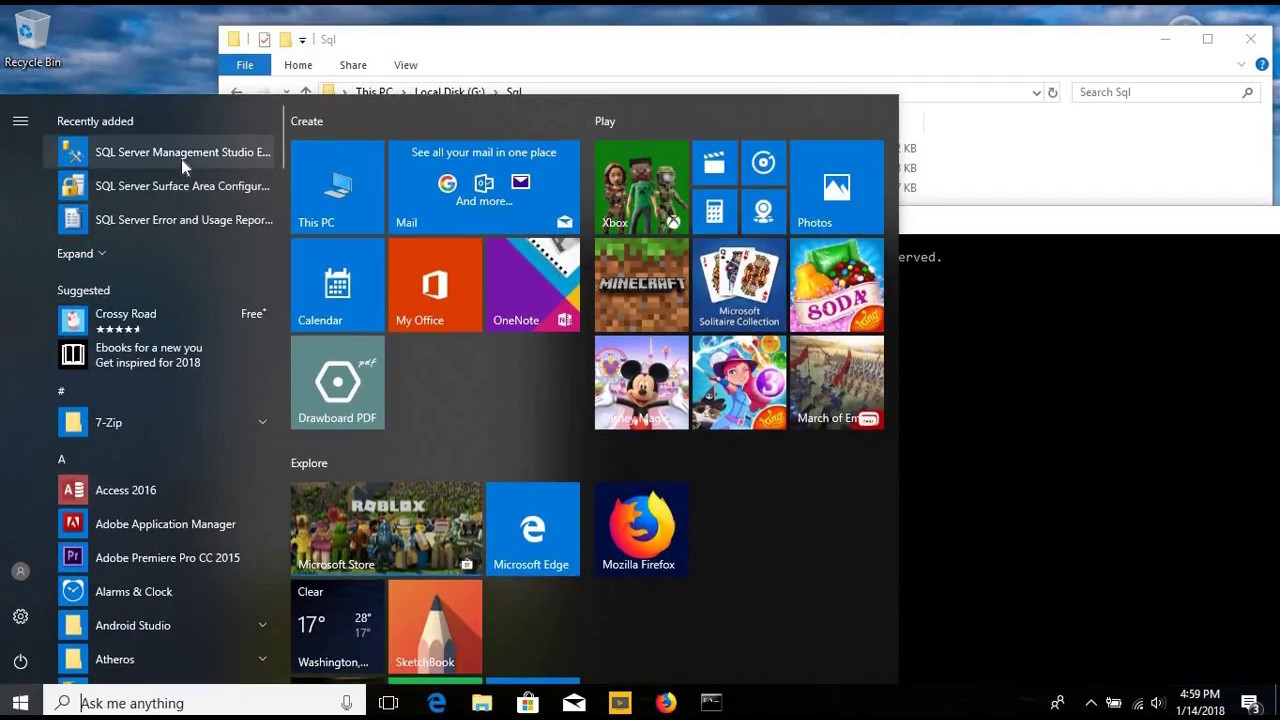Open the This PC tile
The height and width of the screenshot is (720, 1280).
tap(337, 187)
